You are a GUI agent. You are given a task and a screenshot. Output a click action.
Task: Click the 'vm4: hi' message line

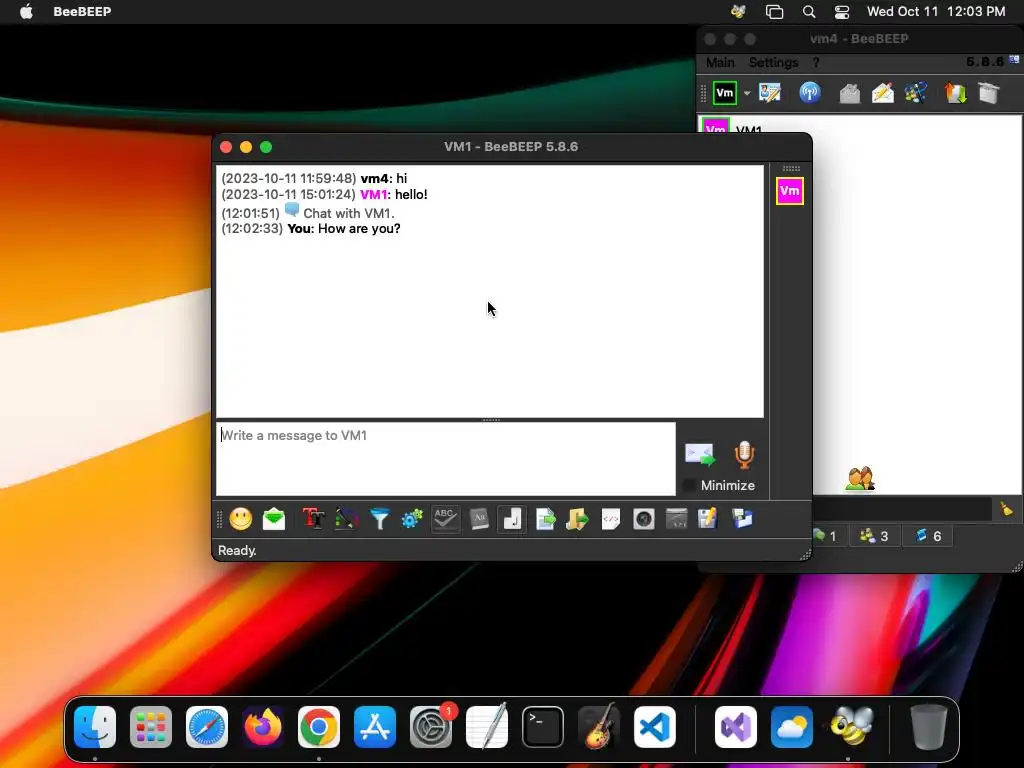click(x=314, y=178)
